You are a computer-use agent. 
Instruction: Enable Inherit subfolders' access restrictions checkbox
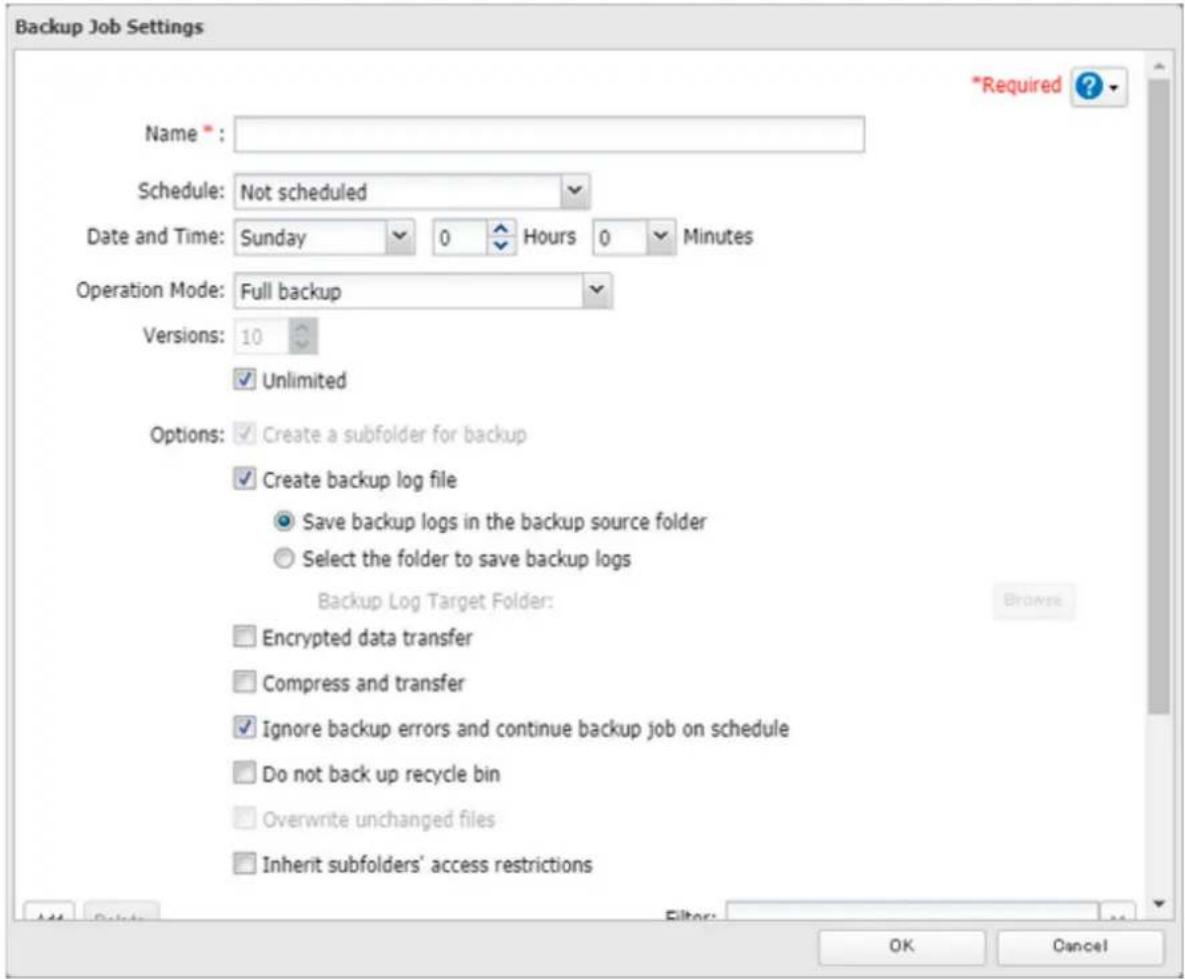point(244,864)
